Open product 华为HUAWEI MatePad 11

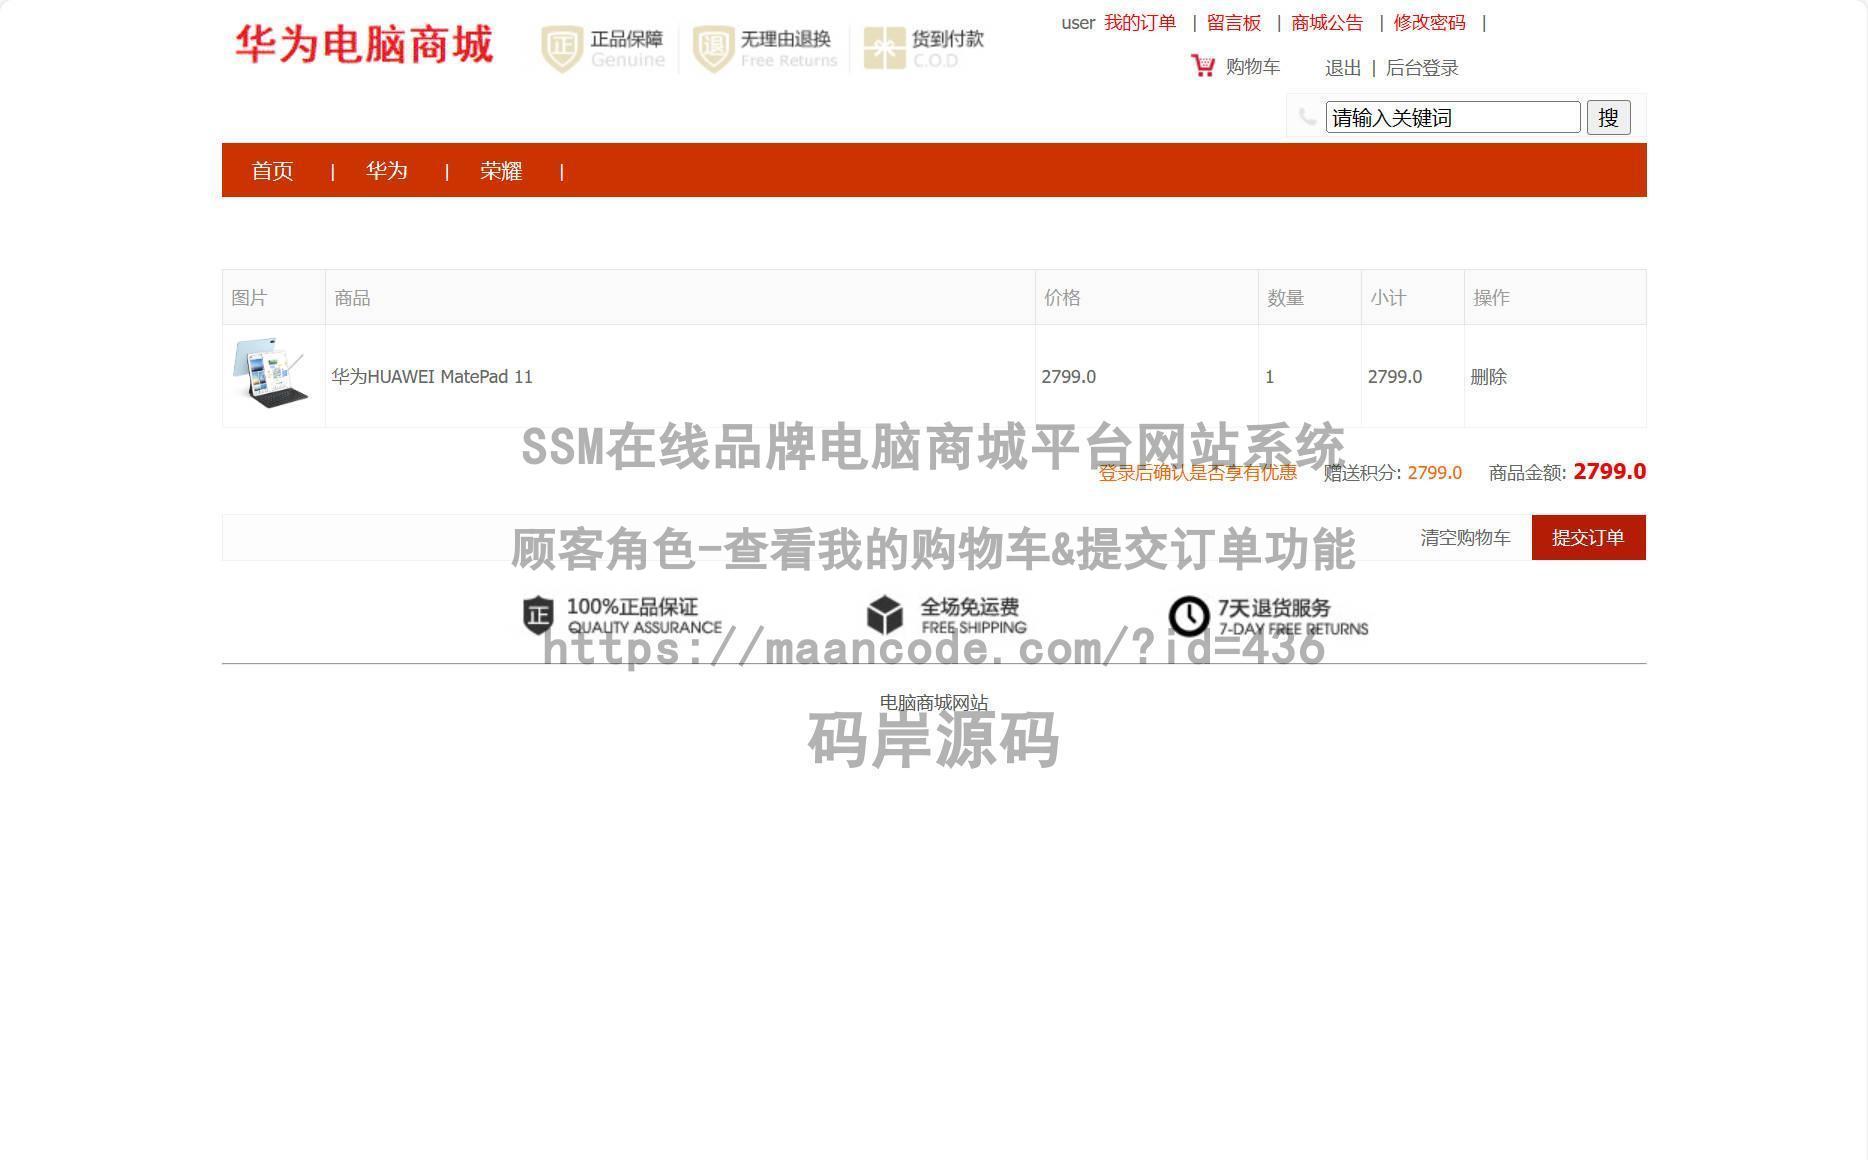pos(432,377)
